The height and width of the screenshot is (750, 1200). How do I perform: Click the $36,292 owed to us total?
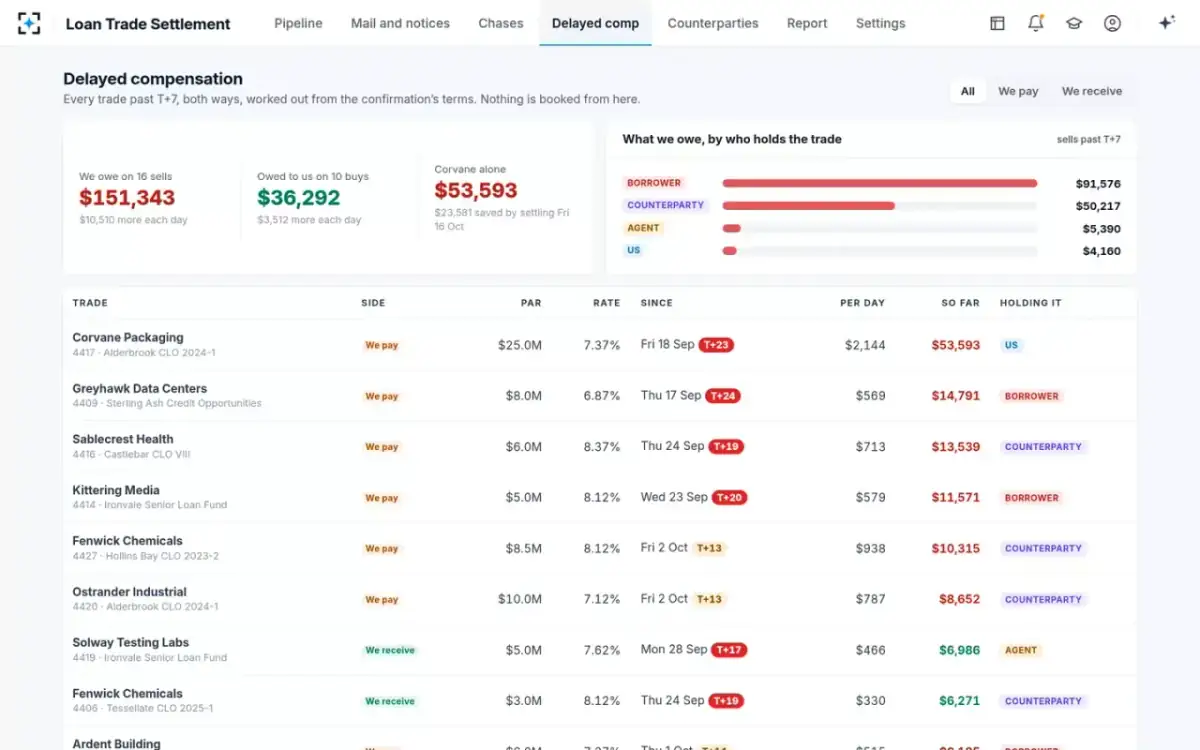click(299, 198)
